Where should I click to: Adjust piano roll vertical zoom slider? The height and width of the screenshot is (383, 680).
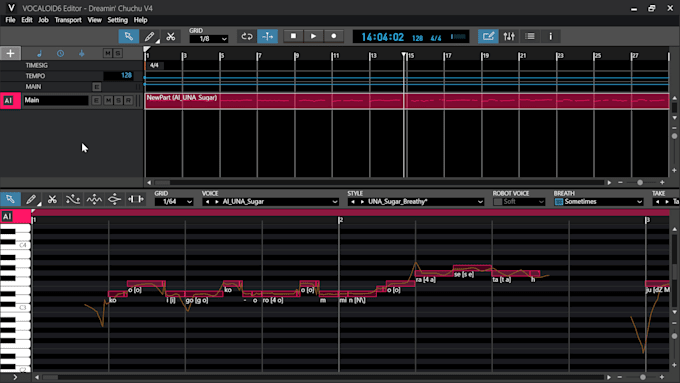click(x=674, y=336)
